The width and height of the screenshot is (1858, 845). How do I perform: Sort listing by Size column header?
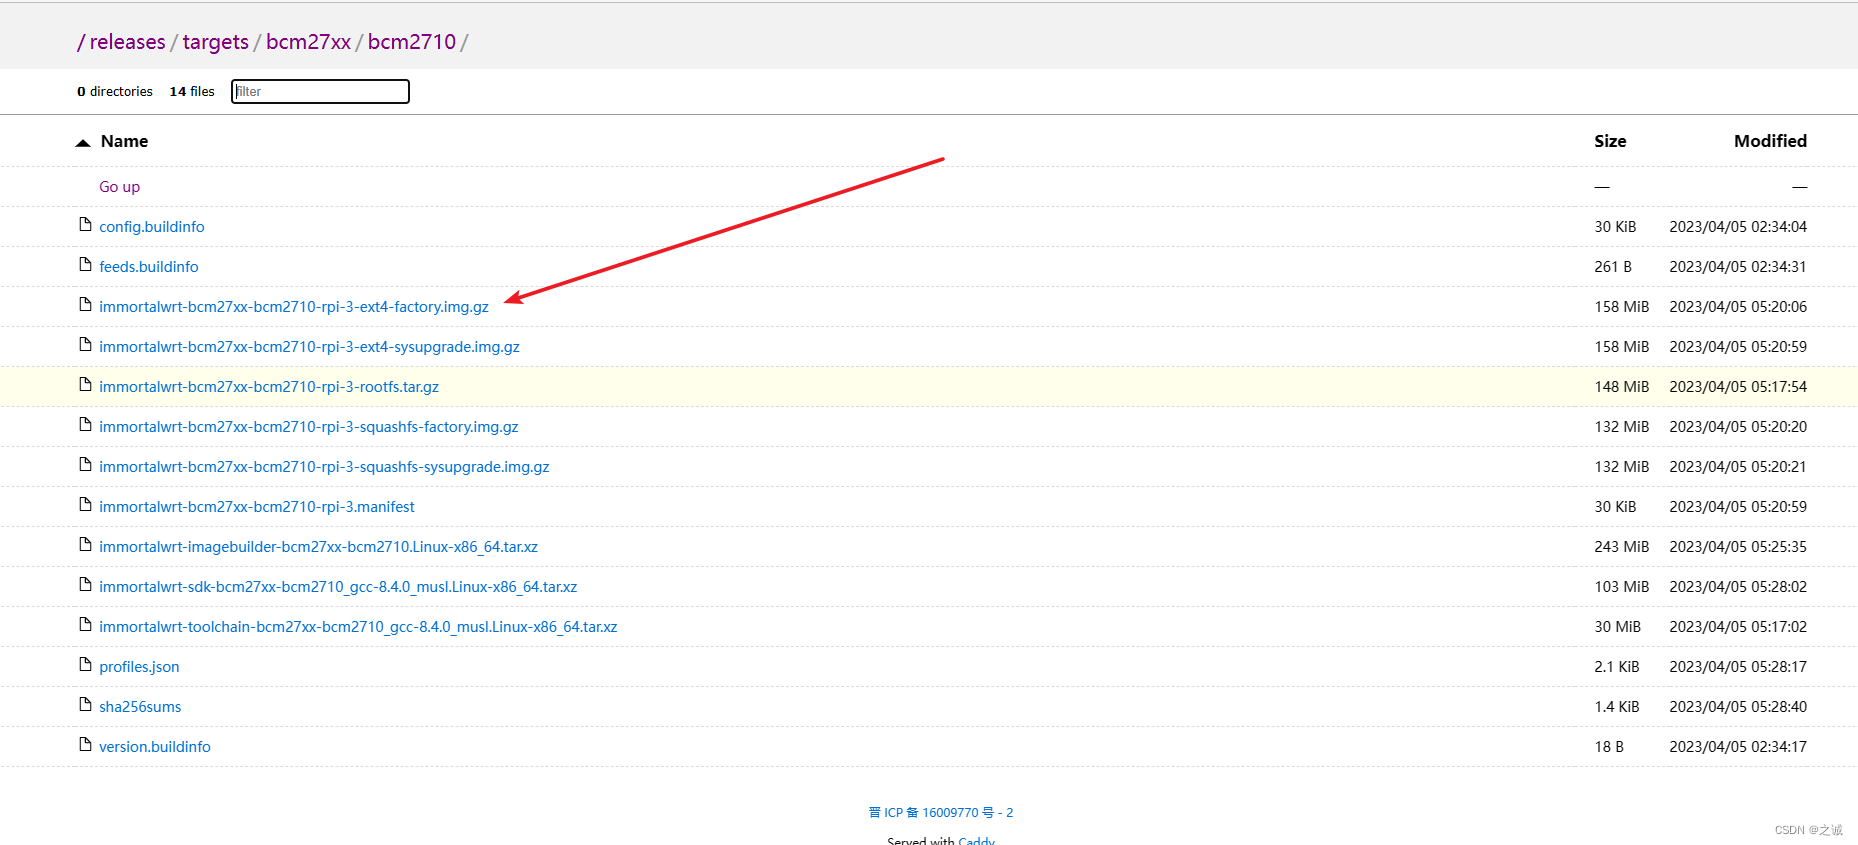[x=1610, y=141]
